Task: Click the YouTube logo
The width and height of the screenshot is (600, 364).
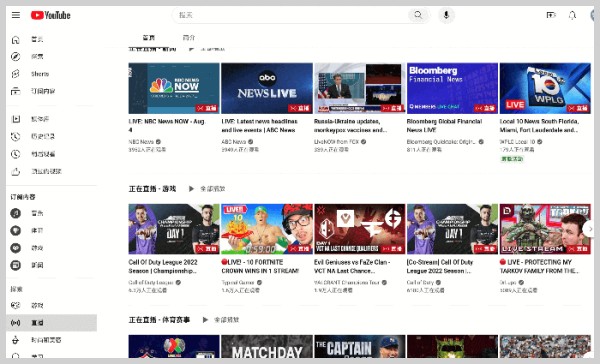Action: pyautogui.click(x=51, y=15)
